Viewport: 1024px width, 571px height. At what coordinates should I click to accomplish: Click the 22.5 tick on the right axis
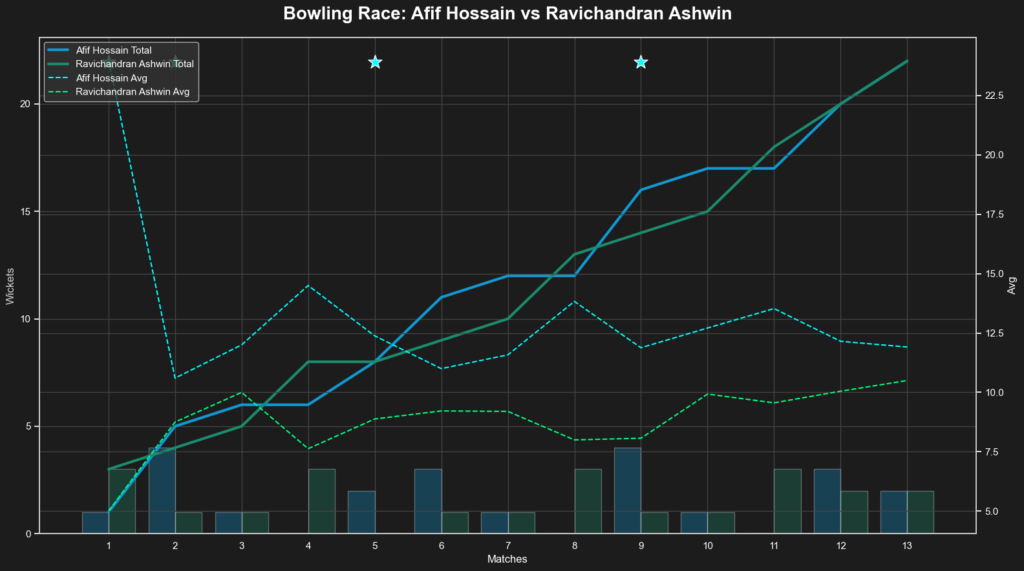[x=995, y=96]
